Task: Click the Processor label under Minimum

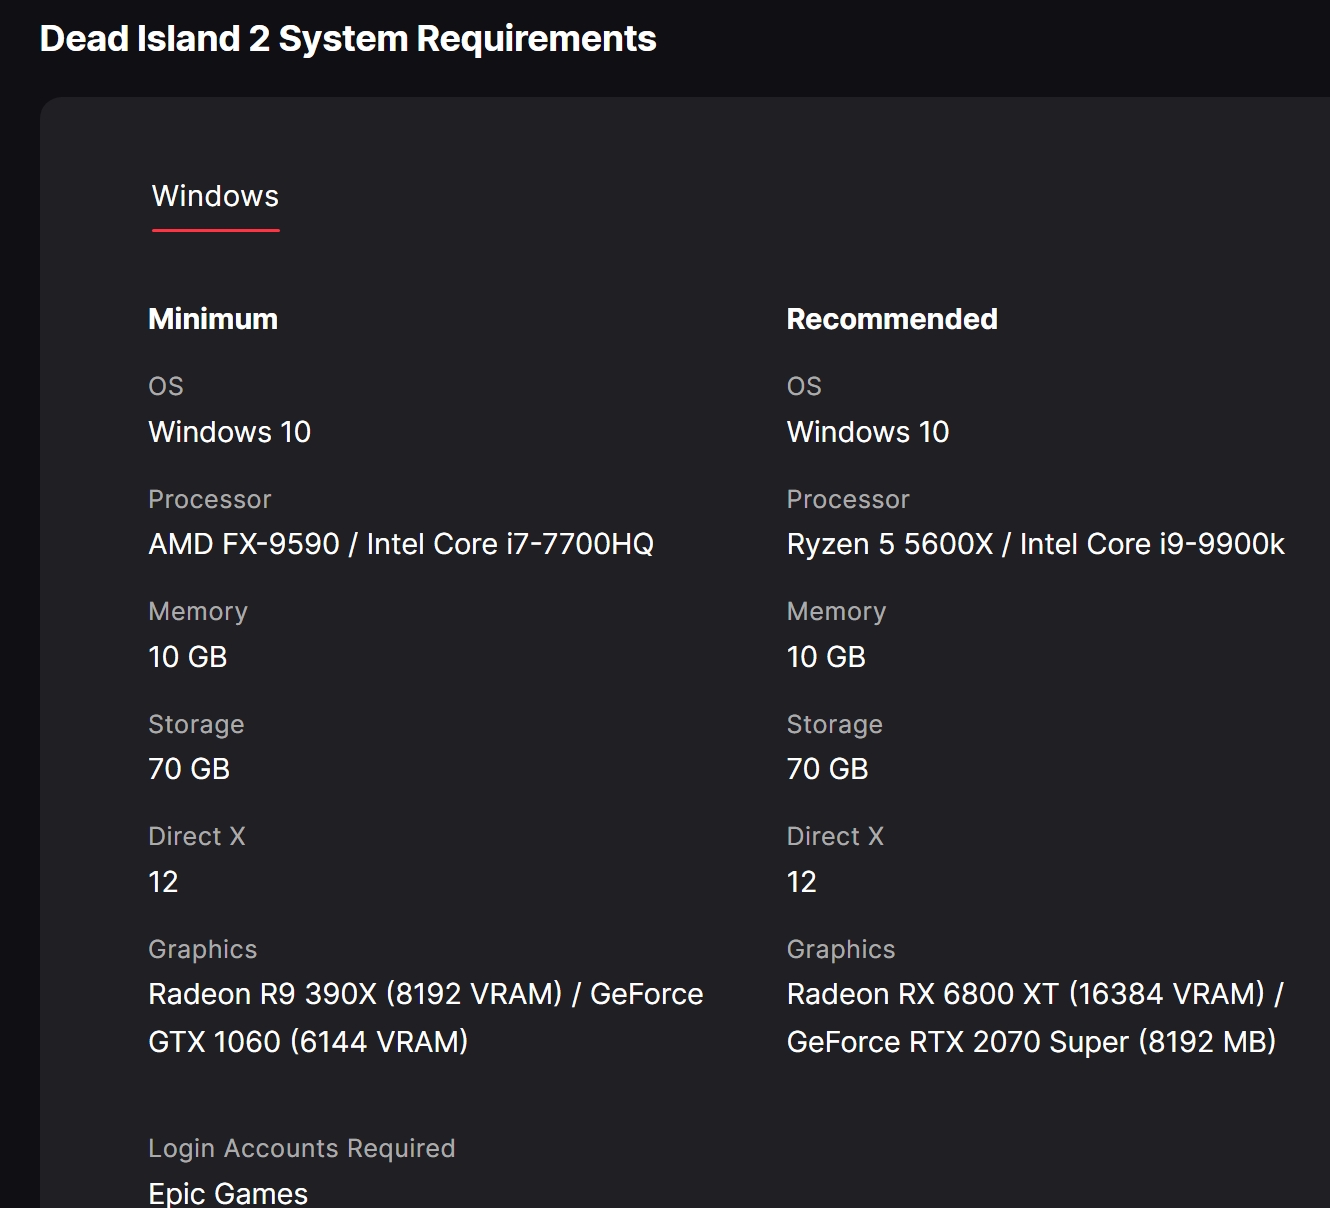Action: [210, 499]
